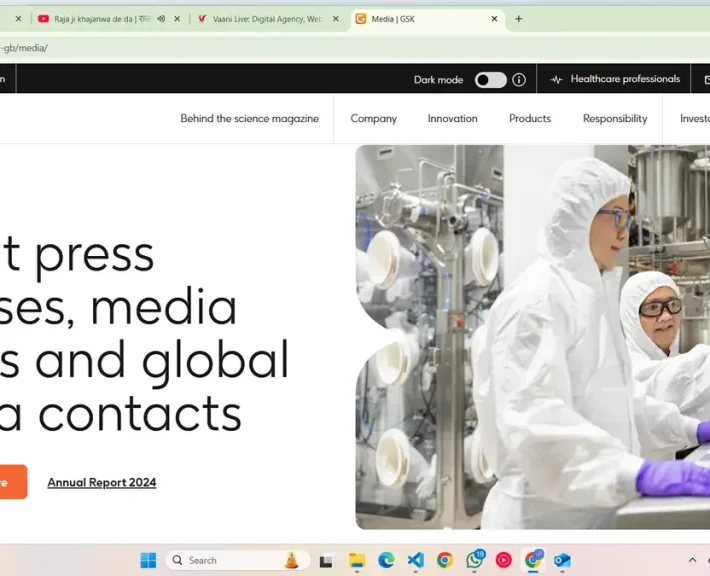This screenshot has width=710, height=576.
Task: Click the Vaani Live tab favicon
Action: tap(202, 19)
